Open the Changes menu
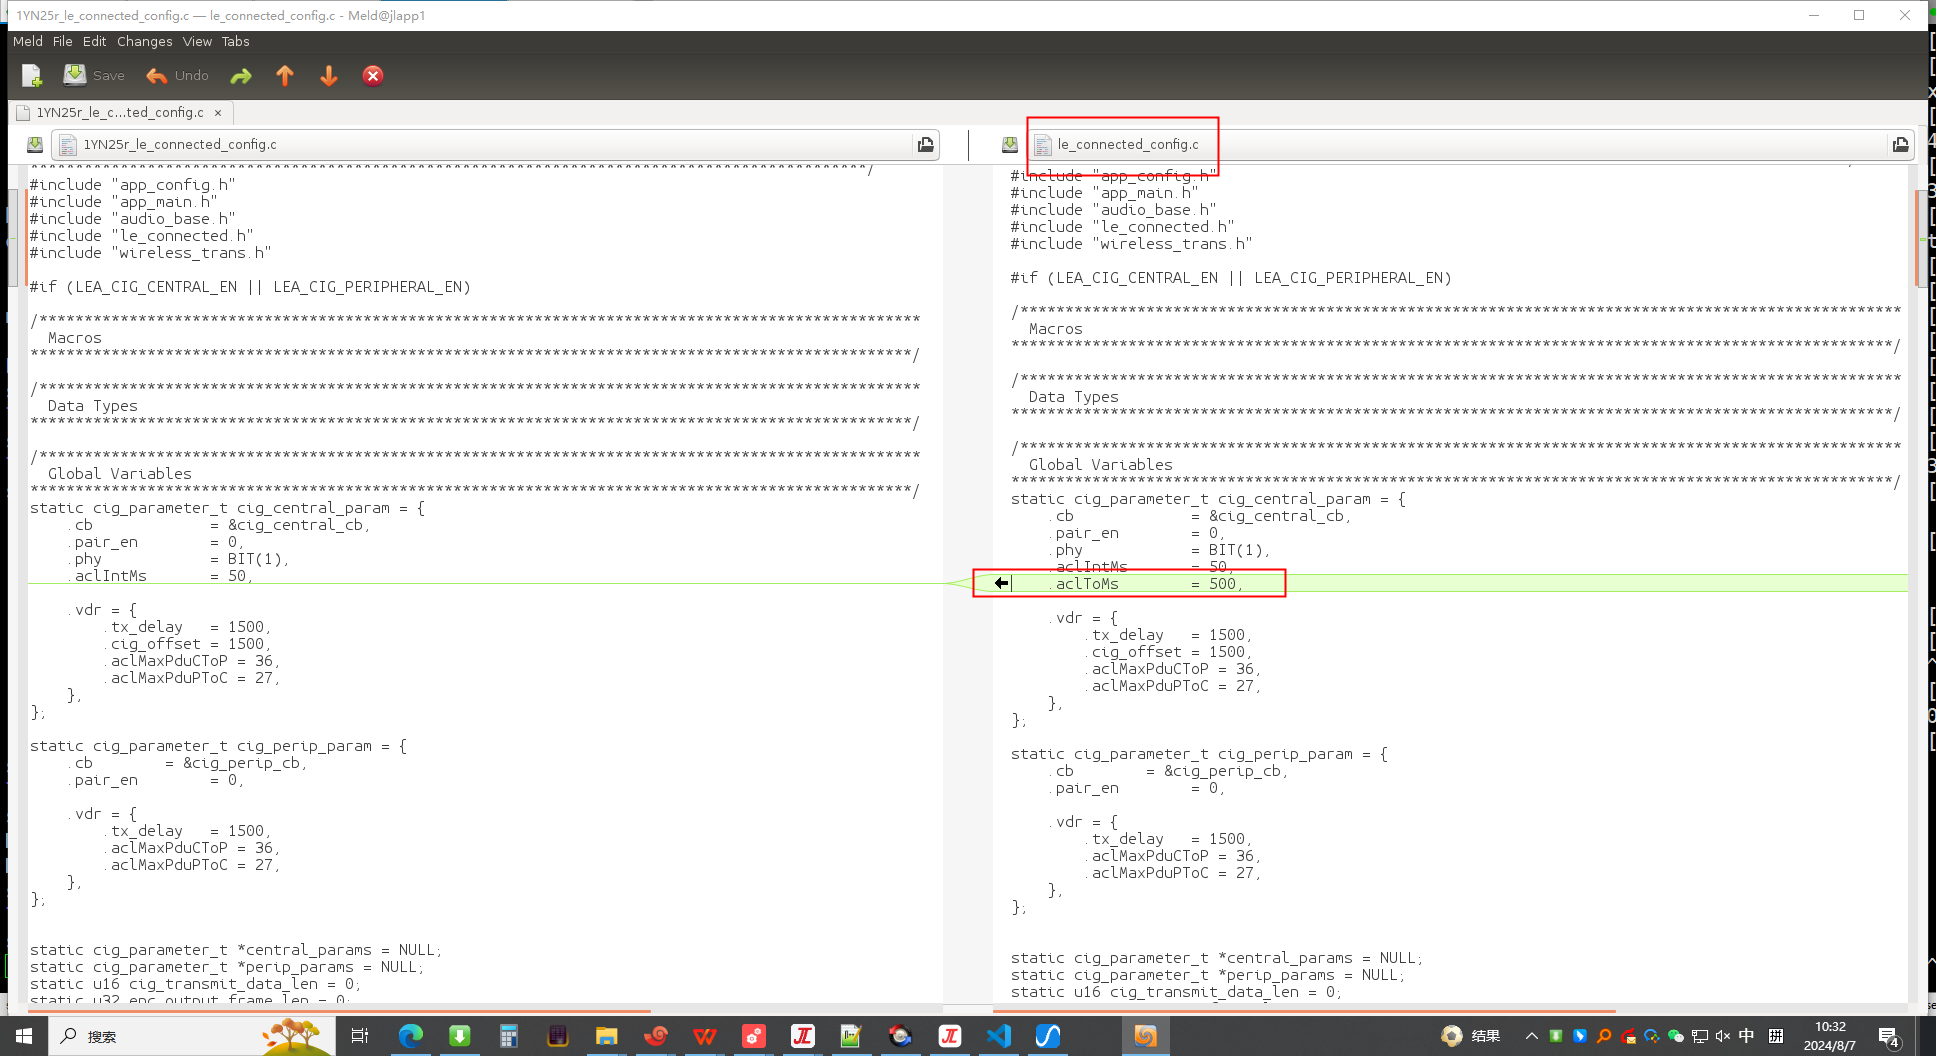The image size is (1936, 1056). pyautogui.click(x=145, y=41)
